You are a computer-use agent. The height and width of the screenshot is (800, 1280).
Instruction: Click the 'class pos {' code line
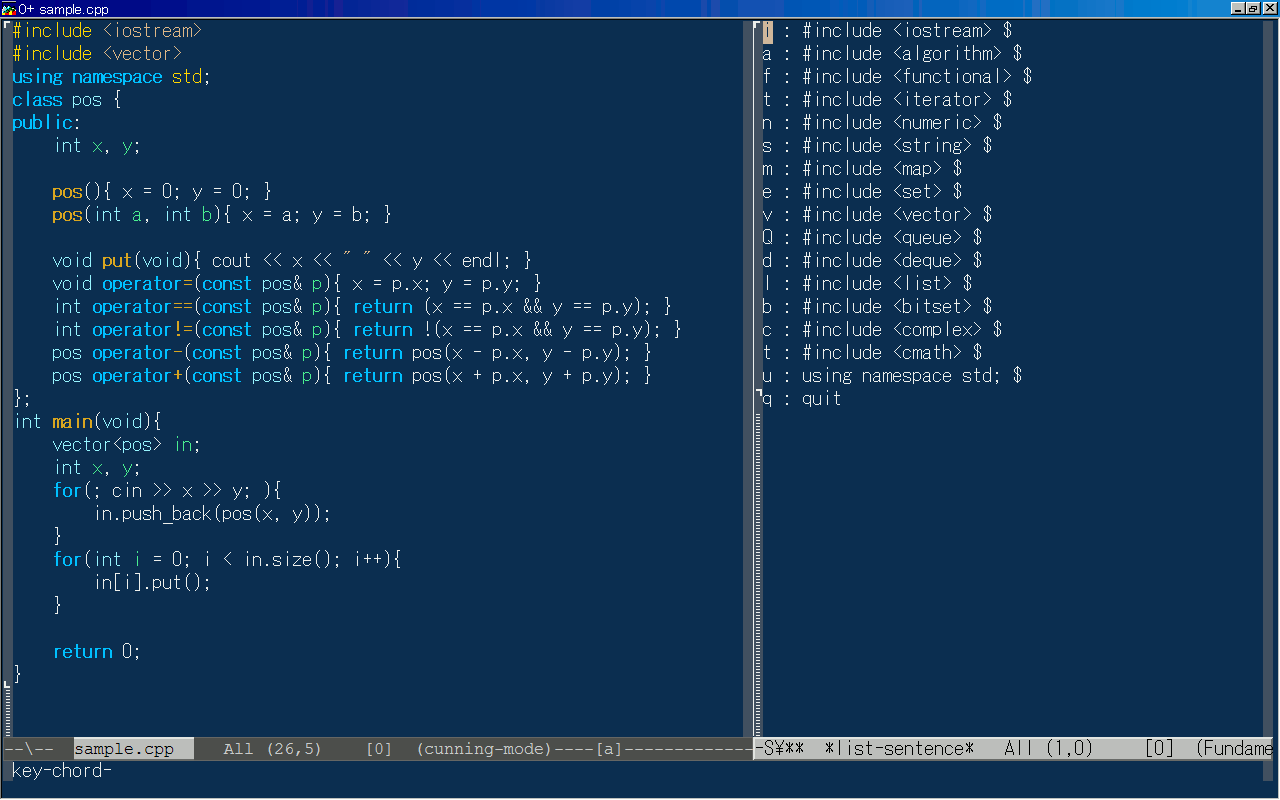pyautogui.click(x=67, y=100)
